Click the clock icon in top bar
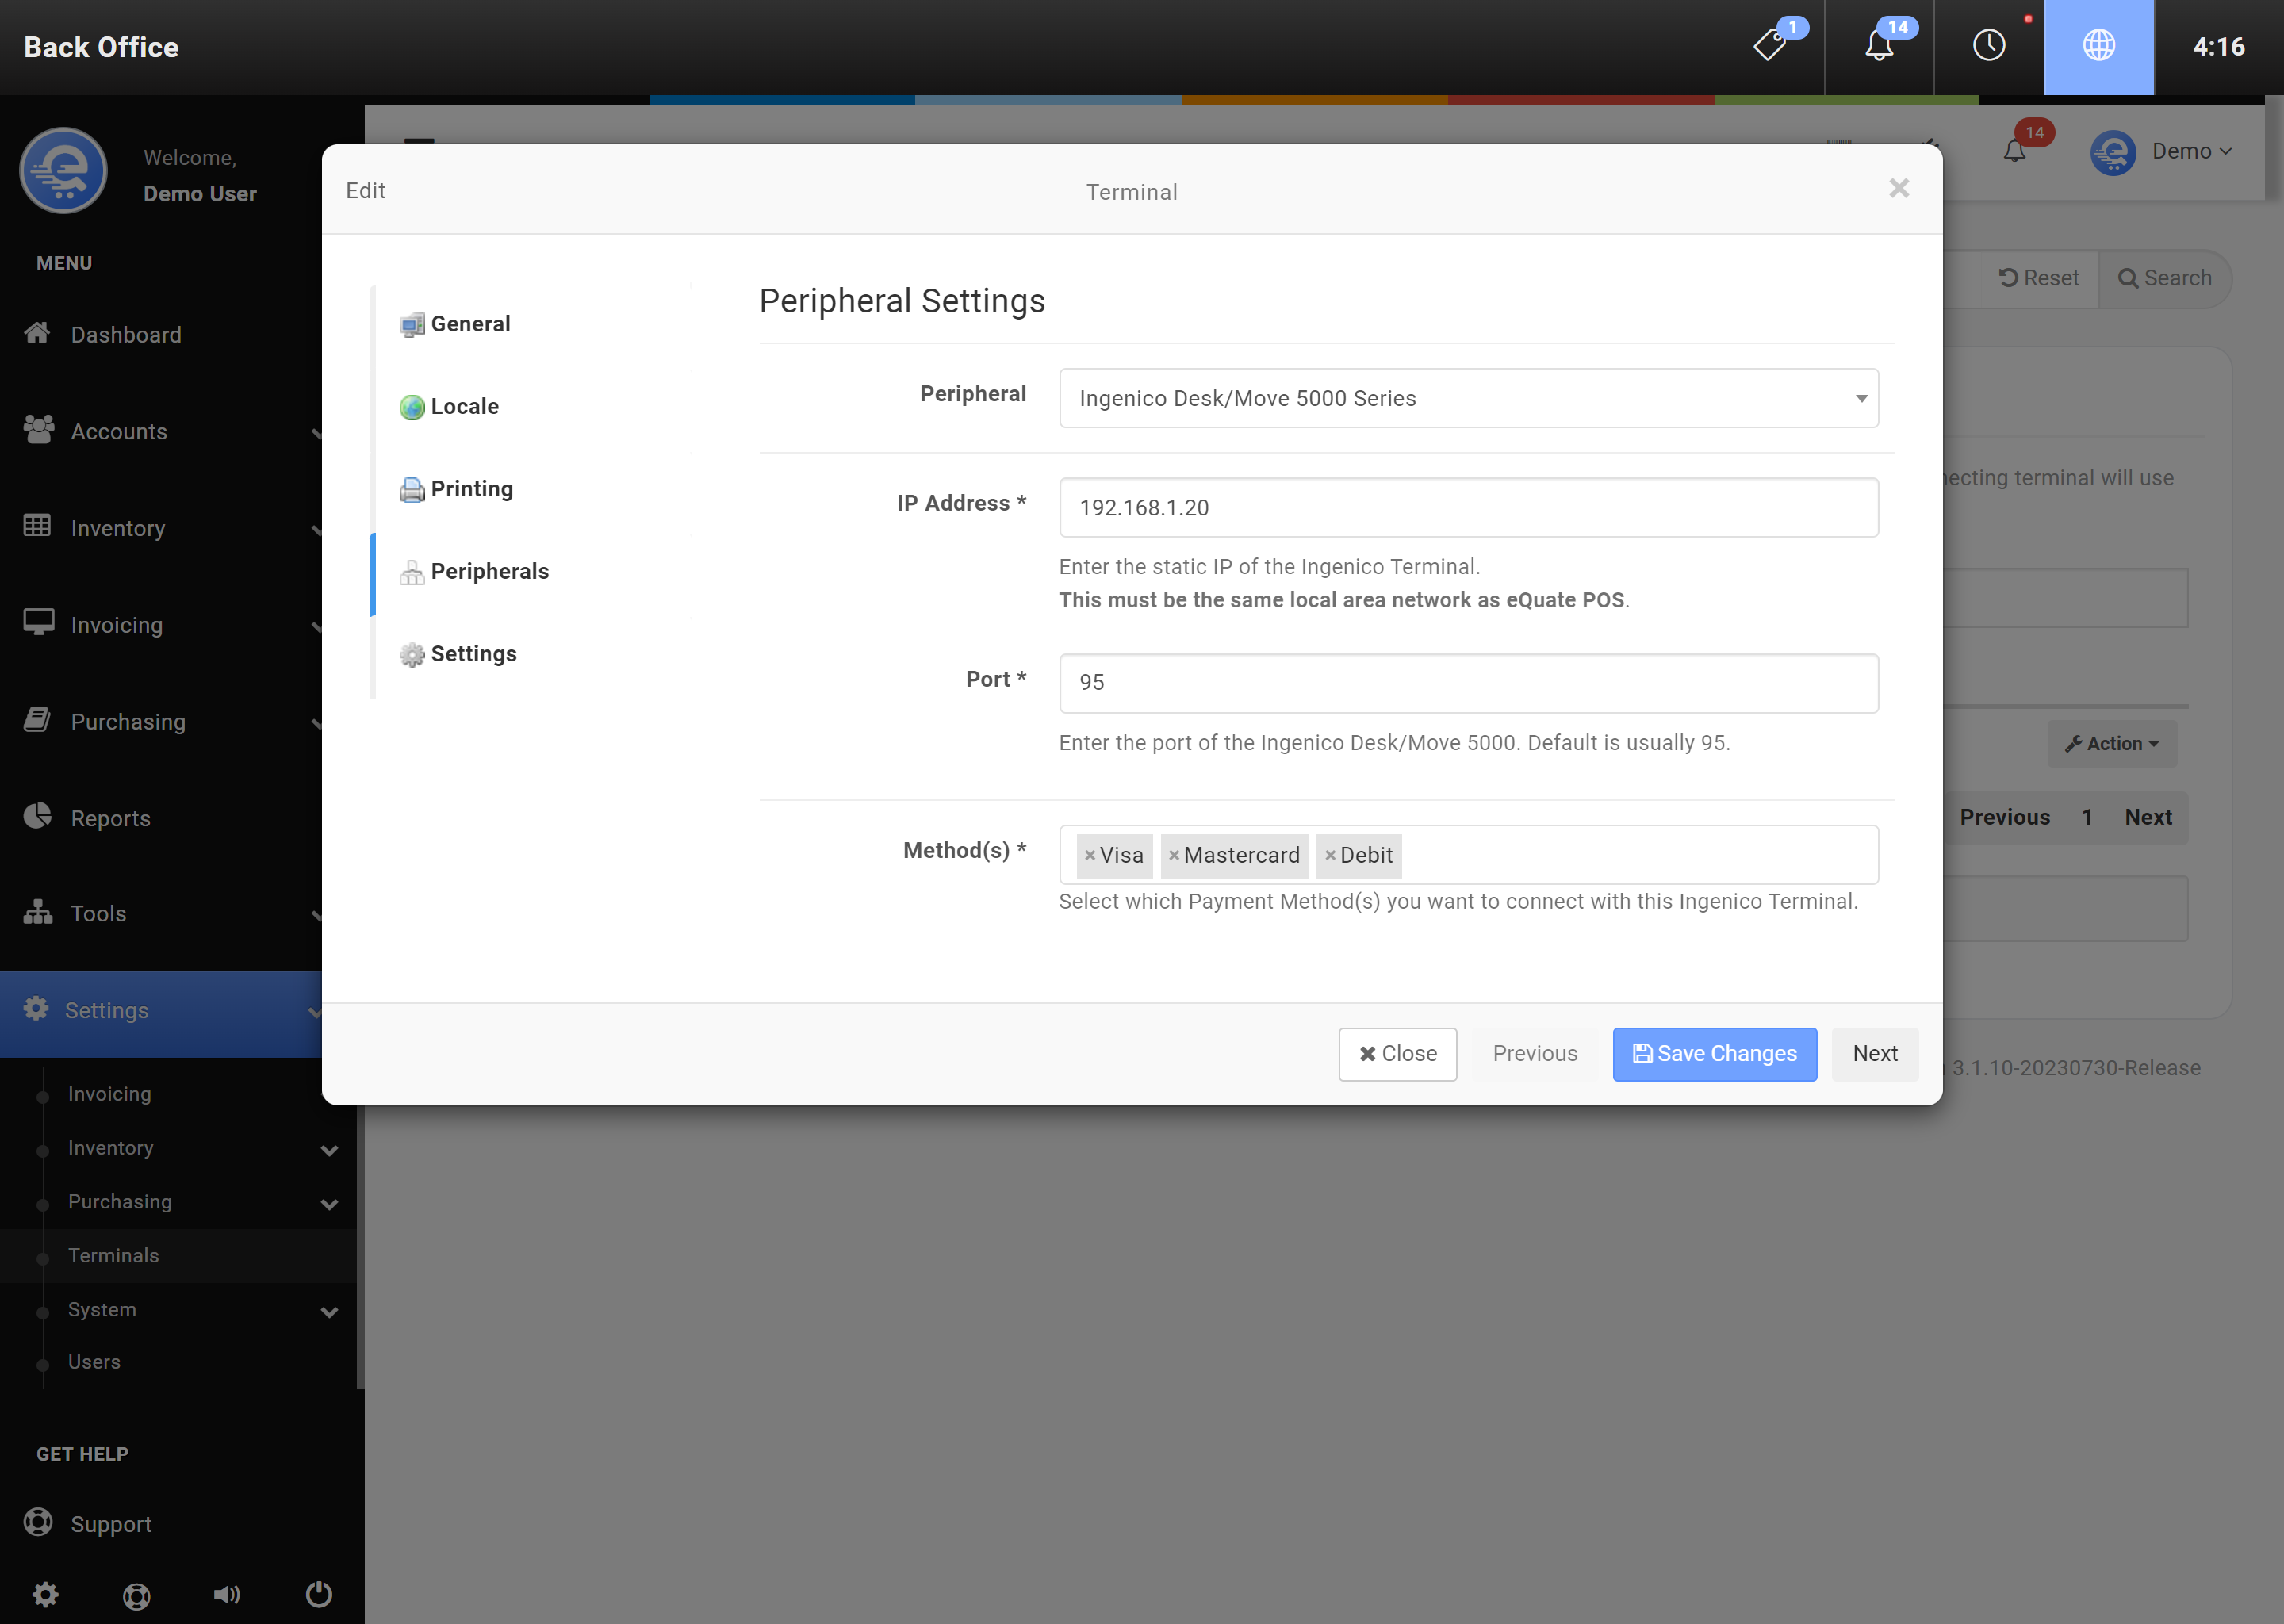This screenshot has width=2284, height=1624. 1988,46
